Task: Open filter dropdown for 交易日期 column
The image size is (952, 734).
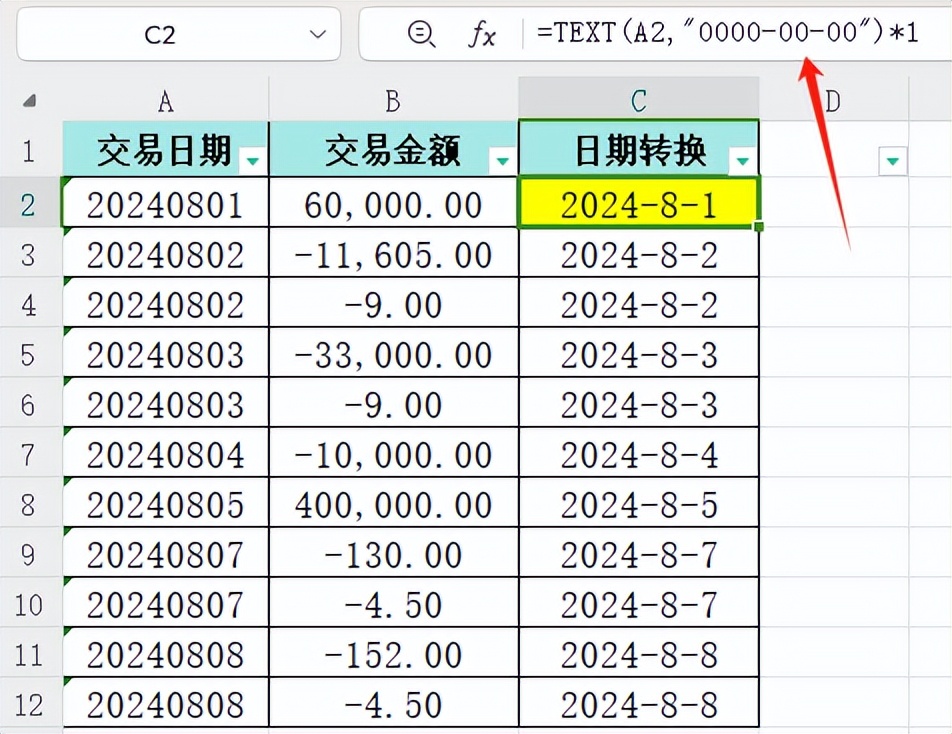Action: pos(253,161)
